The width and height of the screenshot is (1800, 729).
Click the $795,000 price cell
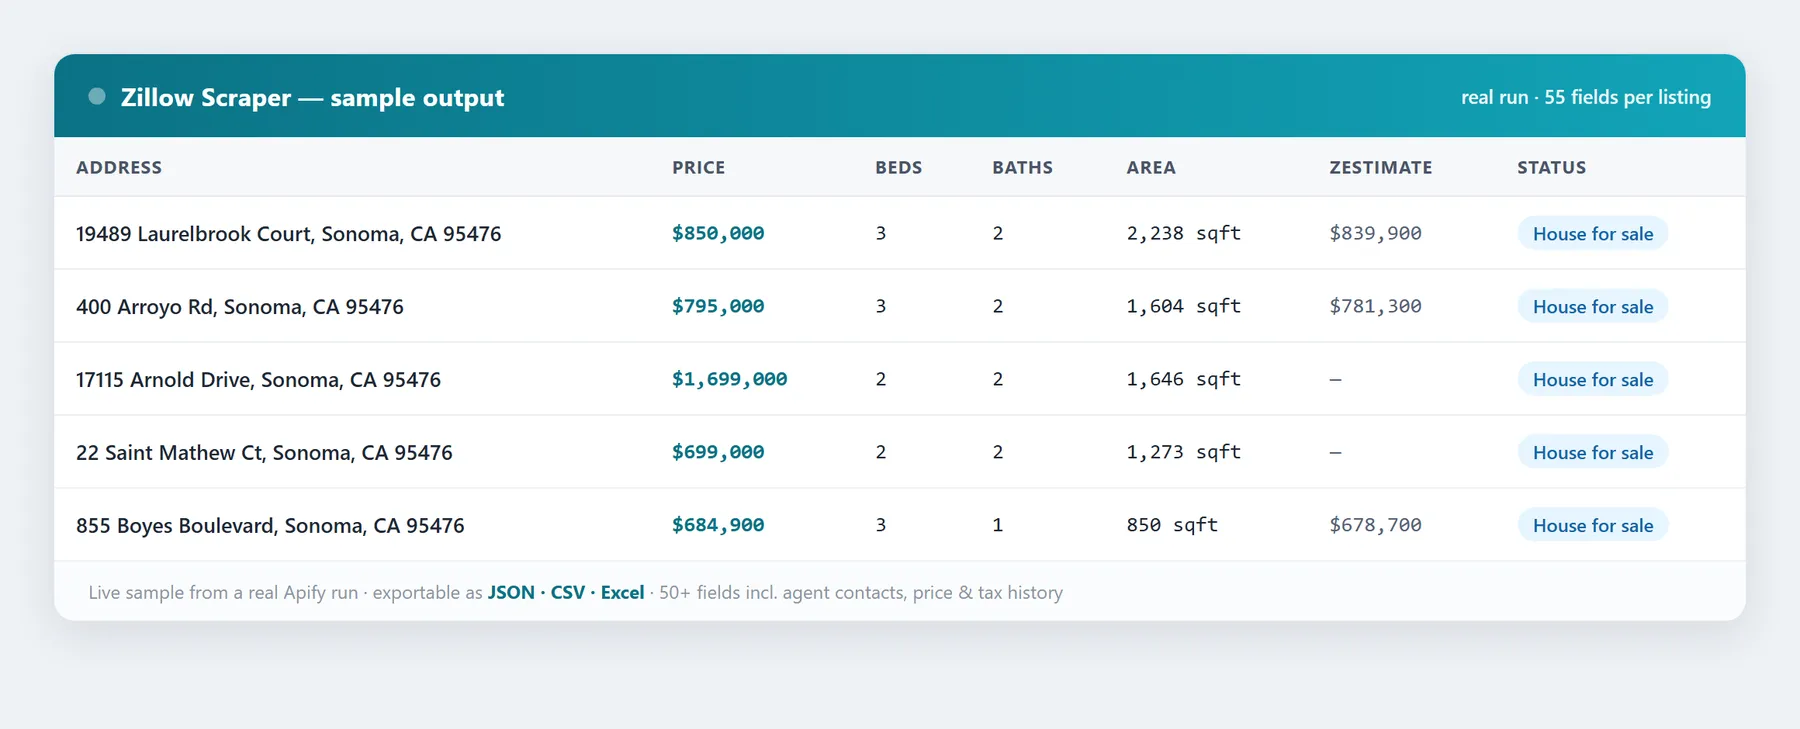[x=718, y=306]
